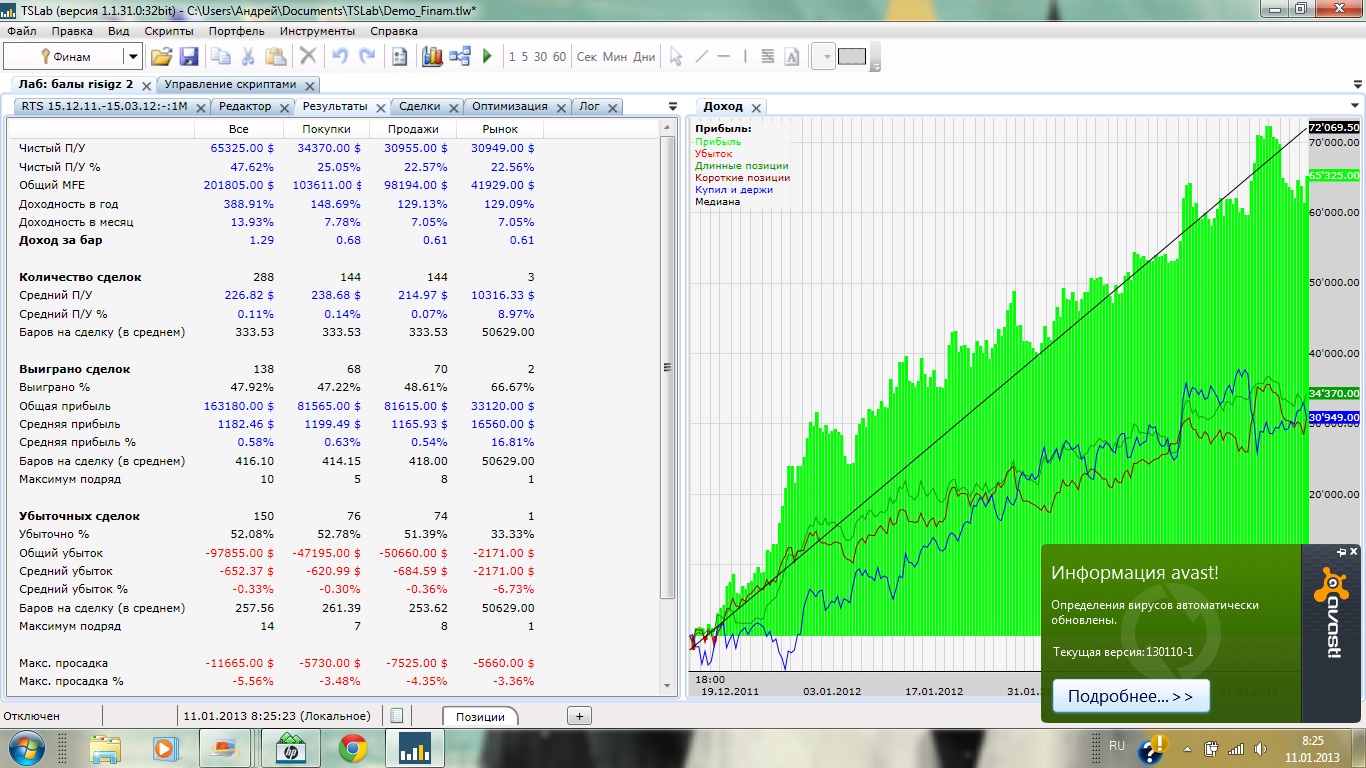Toggle the Мин timeframe button

(615, 57)
